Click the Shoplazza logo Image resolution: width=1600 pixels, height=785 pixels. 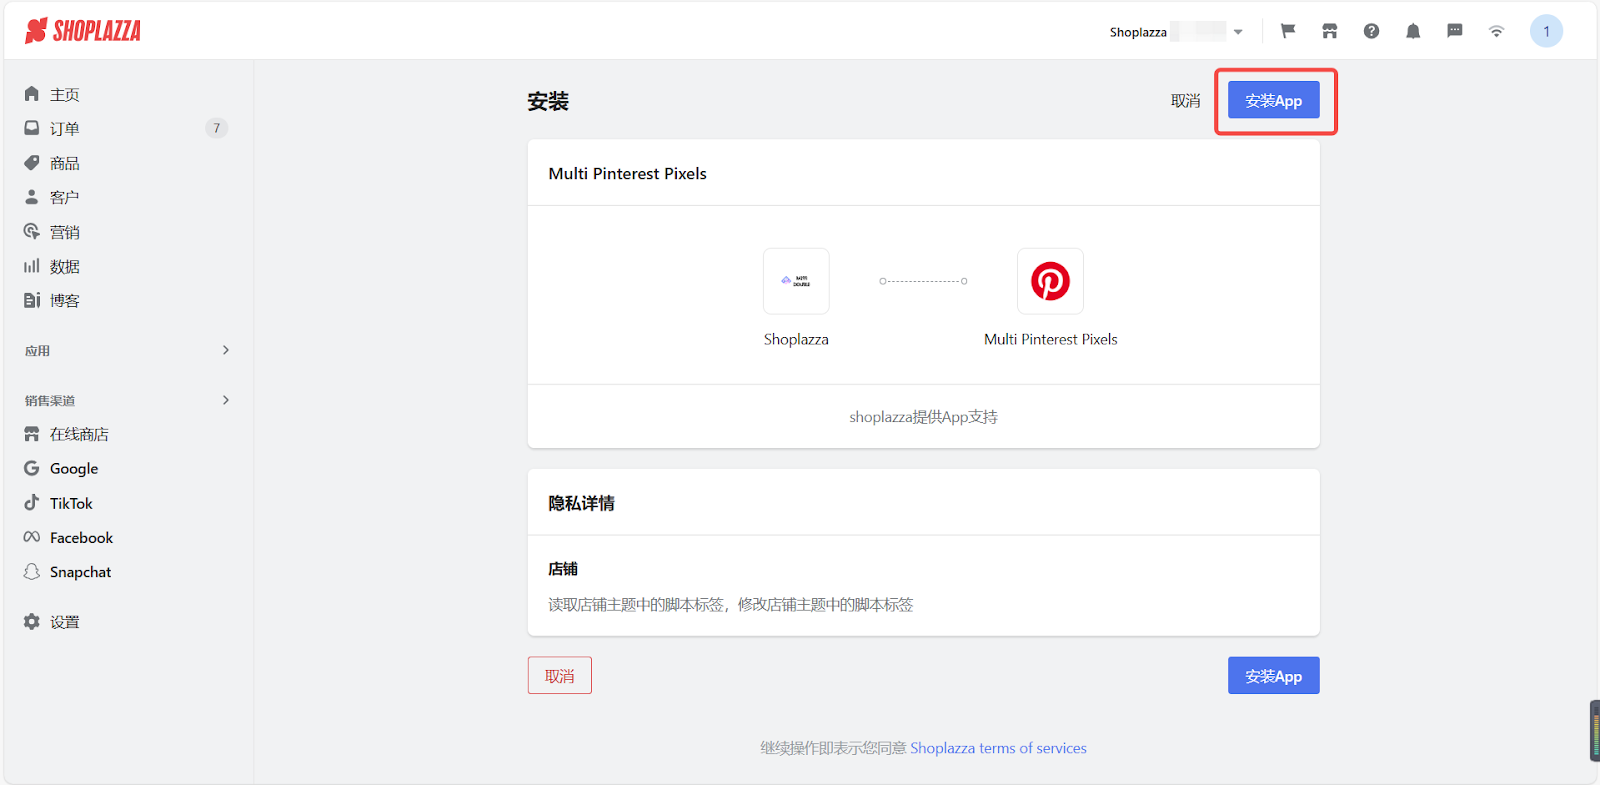pyautogui.click(x=83, y=31)
